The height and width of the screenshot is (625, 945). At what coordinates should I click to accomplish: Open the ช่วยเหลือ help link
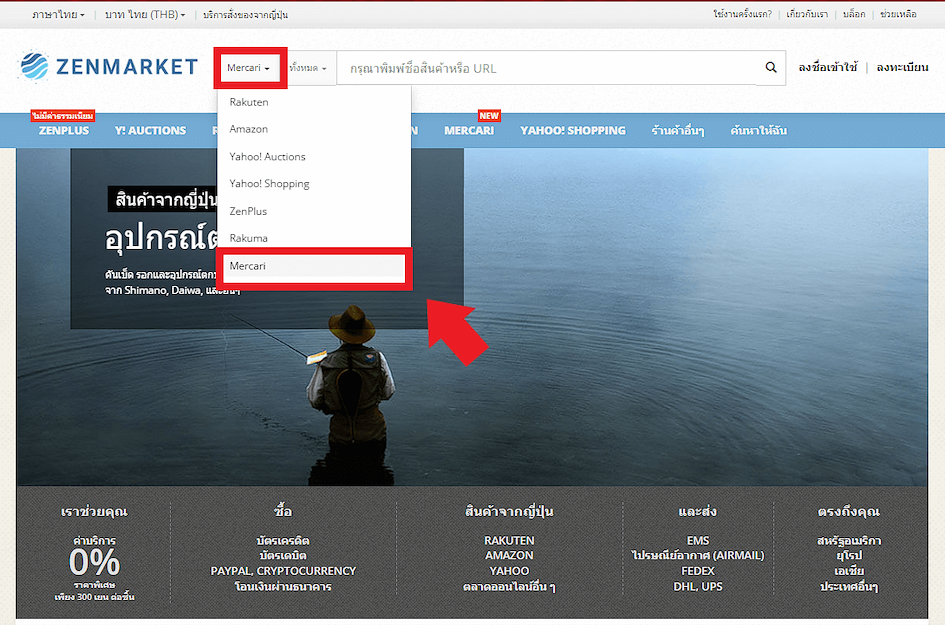coord(898,14)
